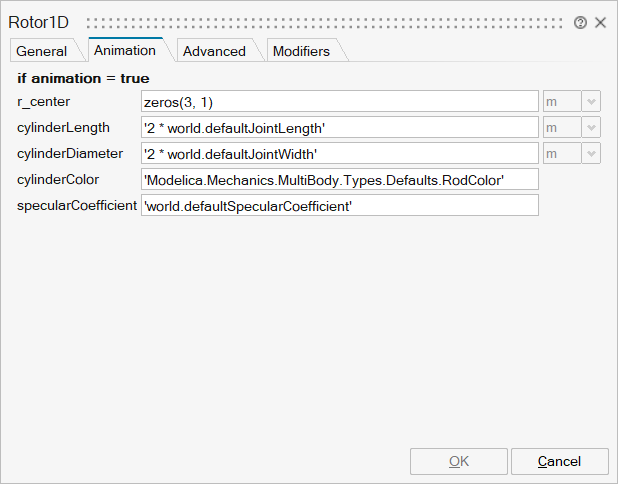
Task: Go to the Modifiers tab
Action: [x=301, y=51]
